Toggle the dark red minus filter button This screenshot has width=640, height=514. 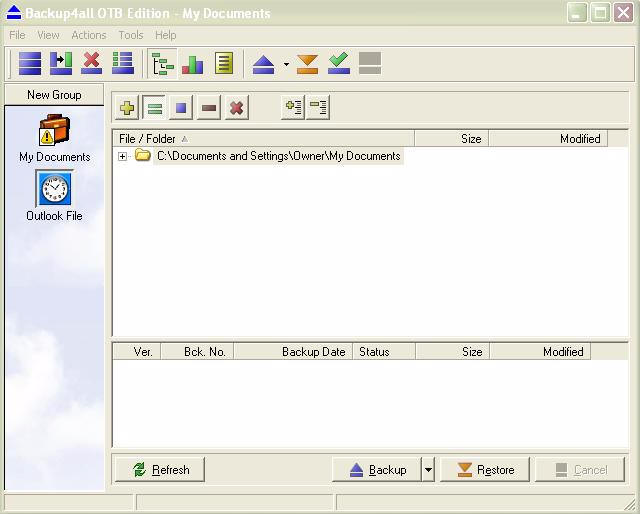209,108
